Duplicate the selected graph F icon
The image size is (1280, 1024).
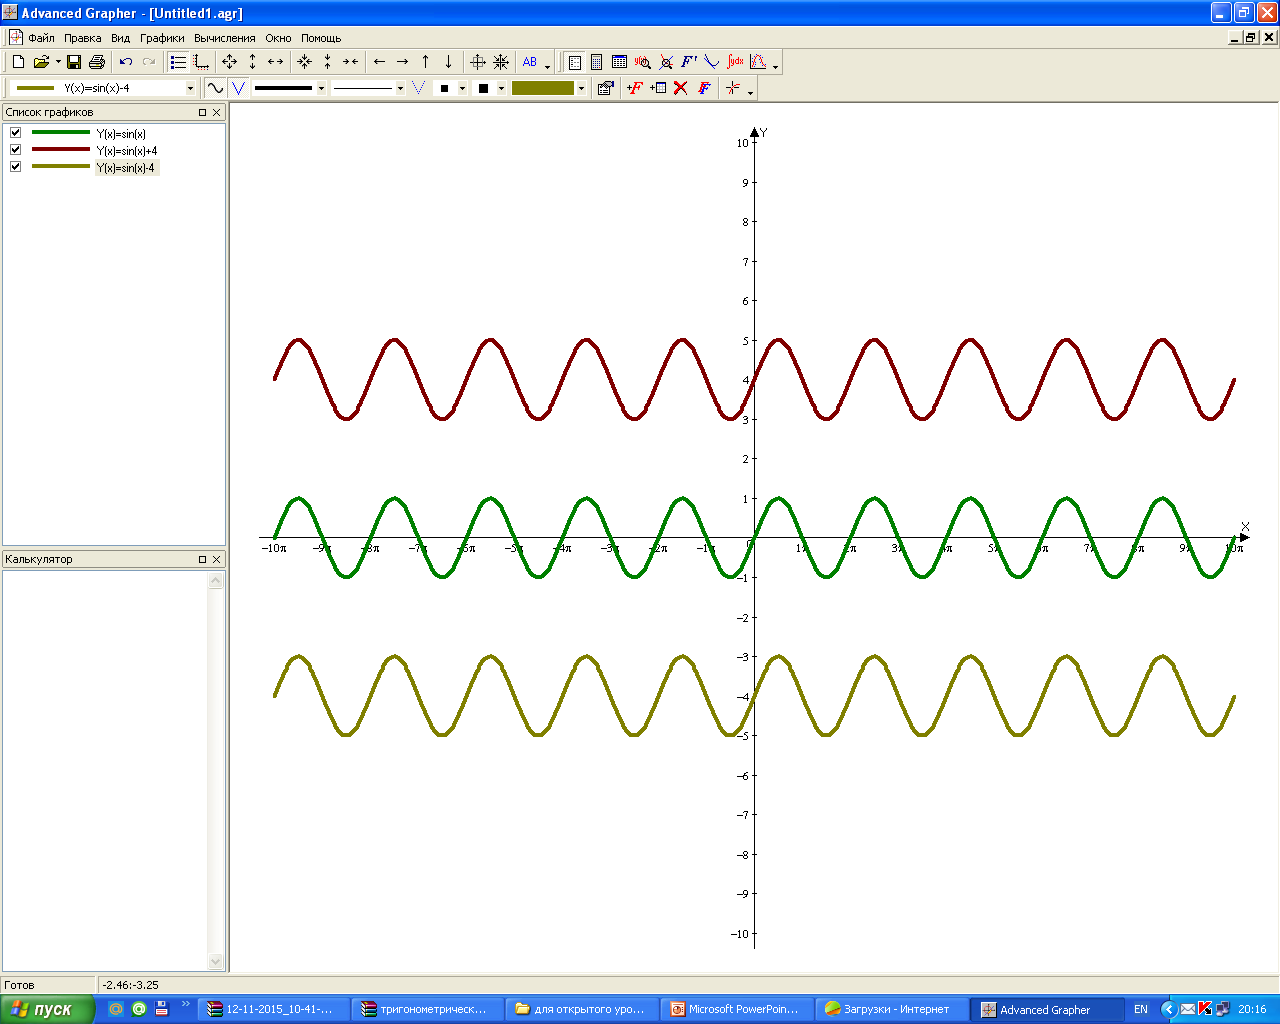704,88
